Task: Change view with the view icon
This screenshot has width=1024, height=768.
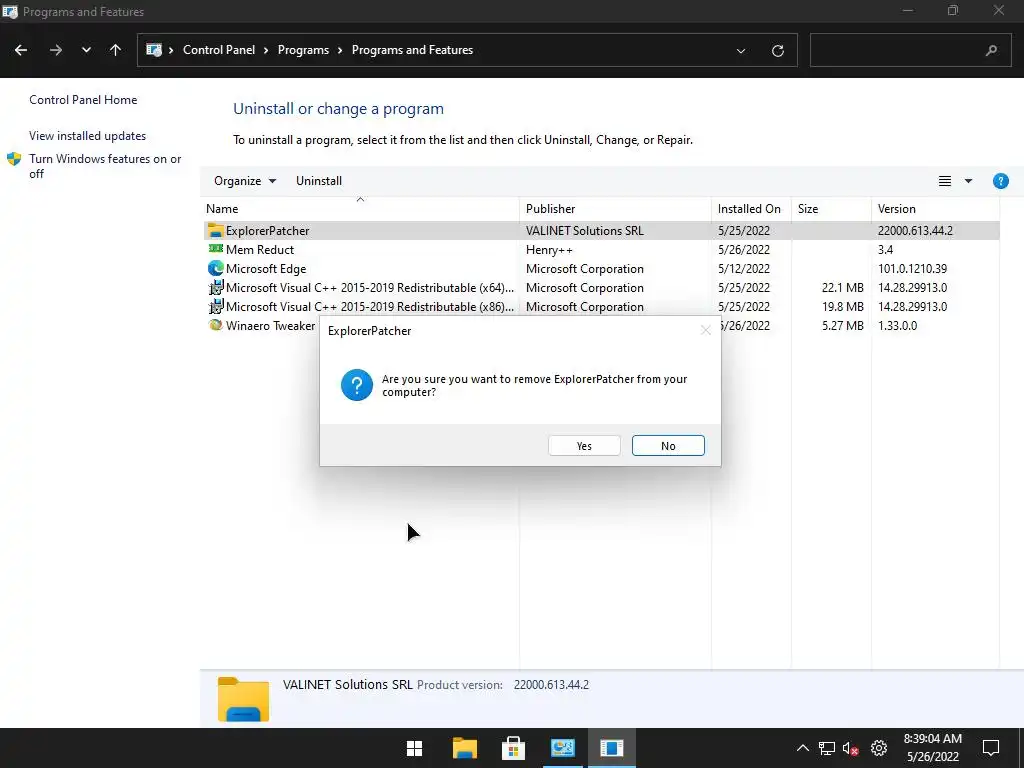Action: click(944, 181)
